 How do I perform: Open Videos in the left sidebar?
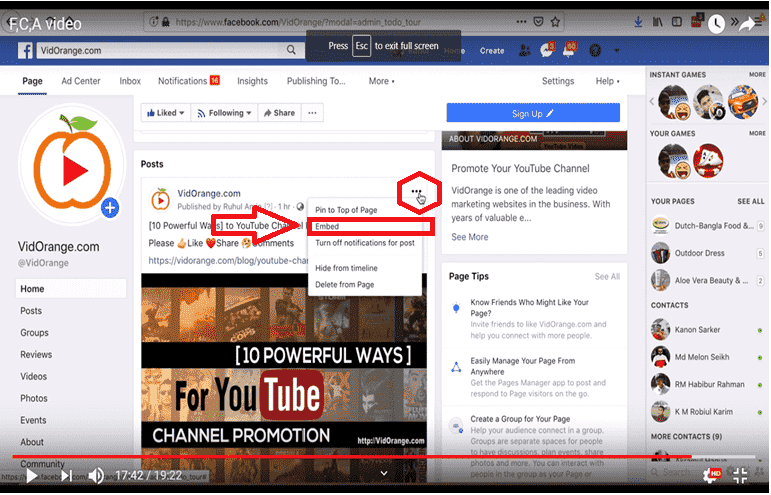[x=33, y=377]
